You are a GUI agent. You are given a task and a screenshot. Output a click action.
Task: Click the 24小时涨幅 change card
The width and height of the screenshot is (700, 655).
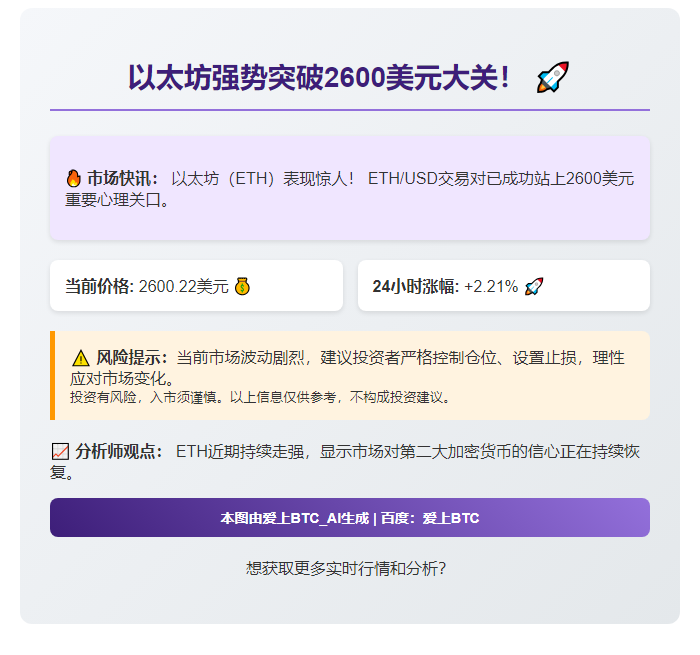click(x=504, y=285)
